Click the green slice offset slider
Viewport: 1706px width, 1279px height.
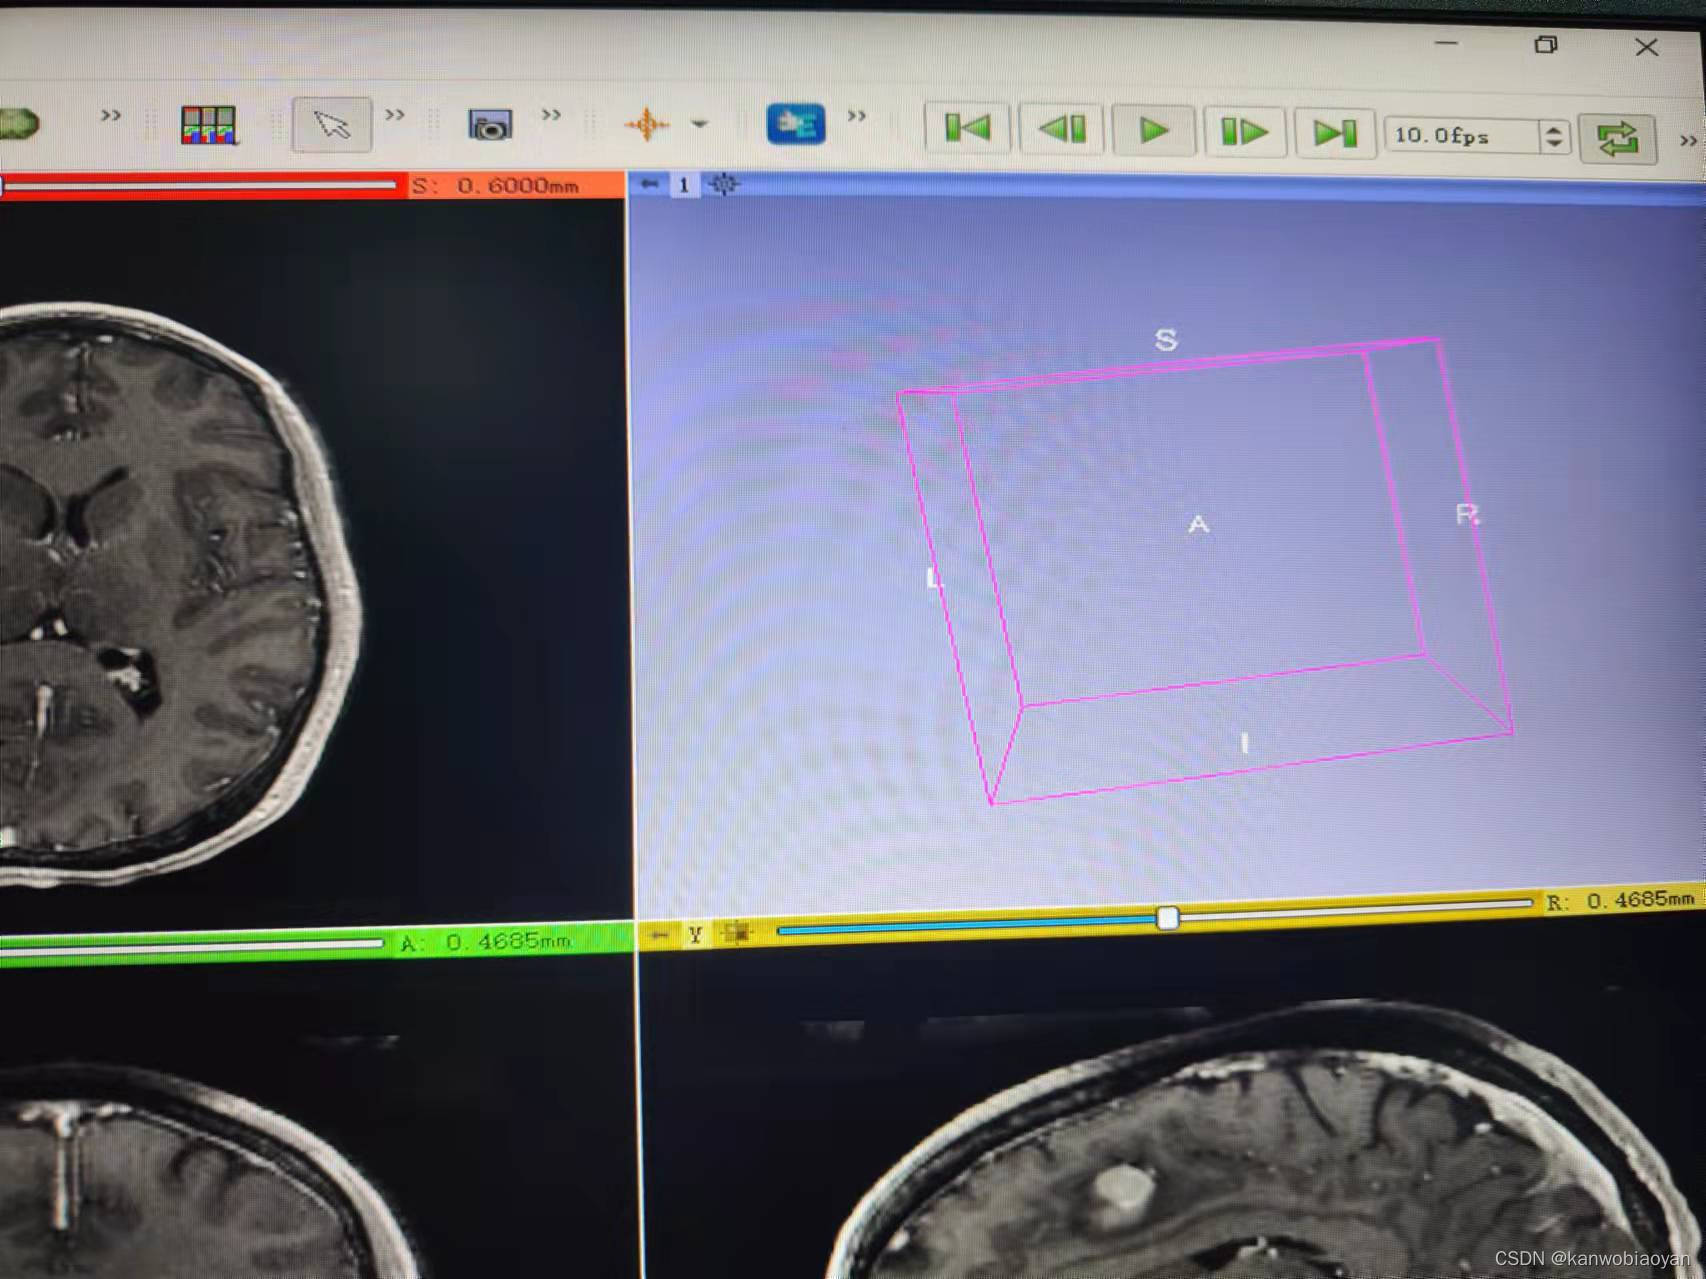pos(192,945)
